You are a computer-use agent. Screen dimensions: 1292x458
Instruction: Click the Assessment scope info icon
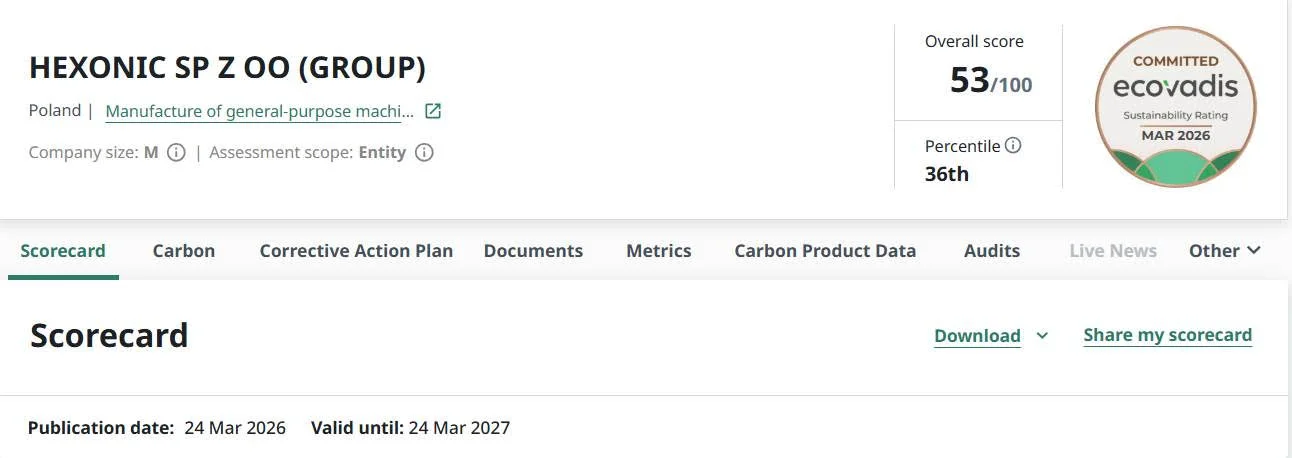[x=424, y=153]
